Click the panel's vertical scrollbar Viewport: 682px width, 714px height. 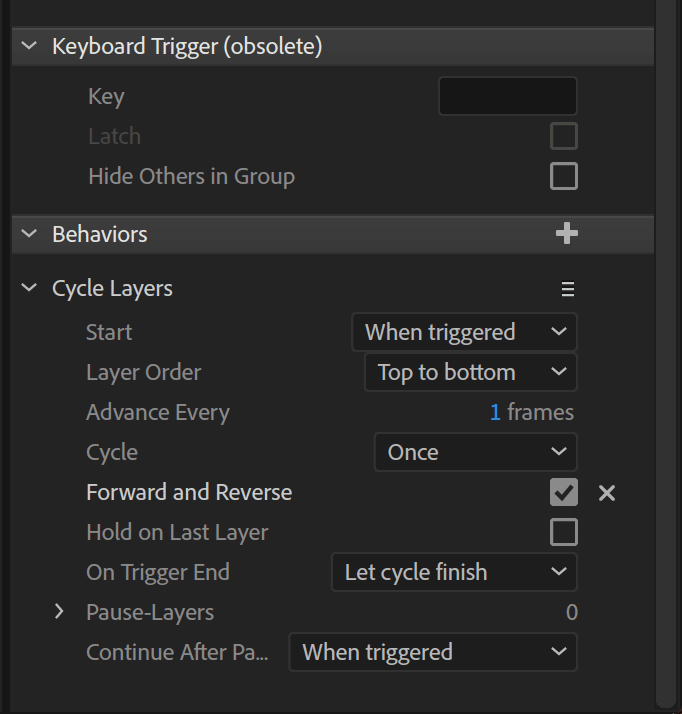tap(666, 355)
